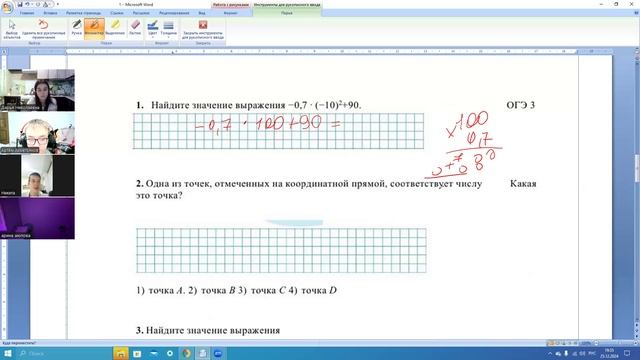Click the taskbar clock and date

609,353
